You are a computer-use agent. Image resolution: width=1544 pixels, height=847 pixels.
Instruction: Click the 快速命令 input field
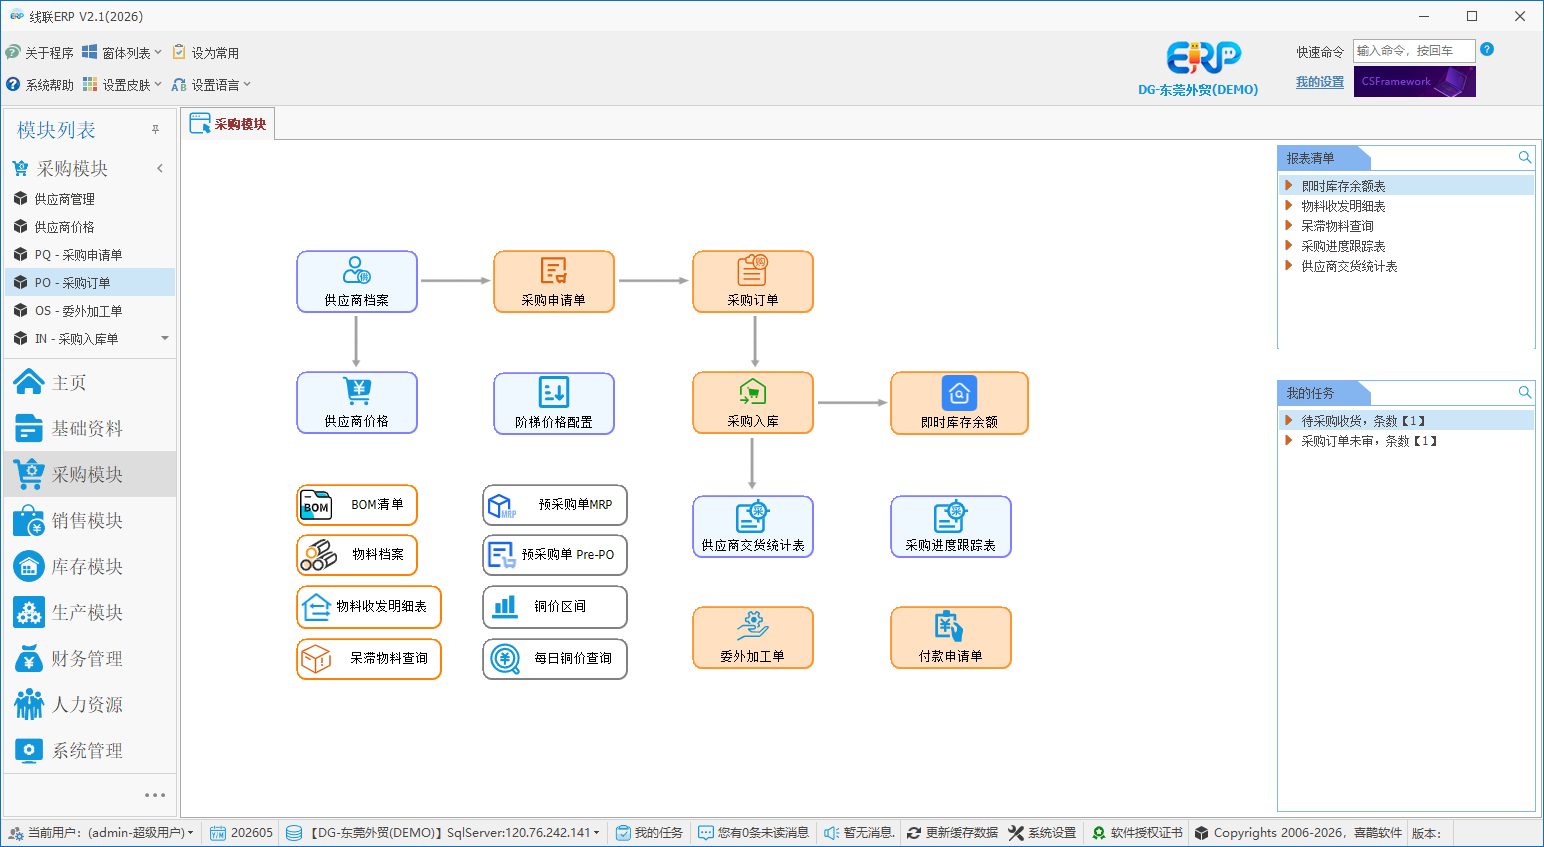[x=1414, y=50]
